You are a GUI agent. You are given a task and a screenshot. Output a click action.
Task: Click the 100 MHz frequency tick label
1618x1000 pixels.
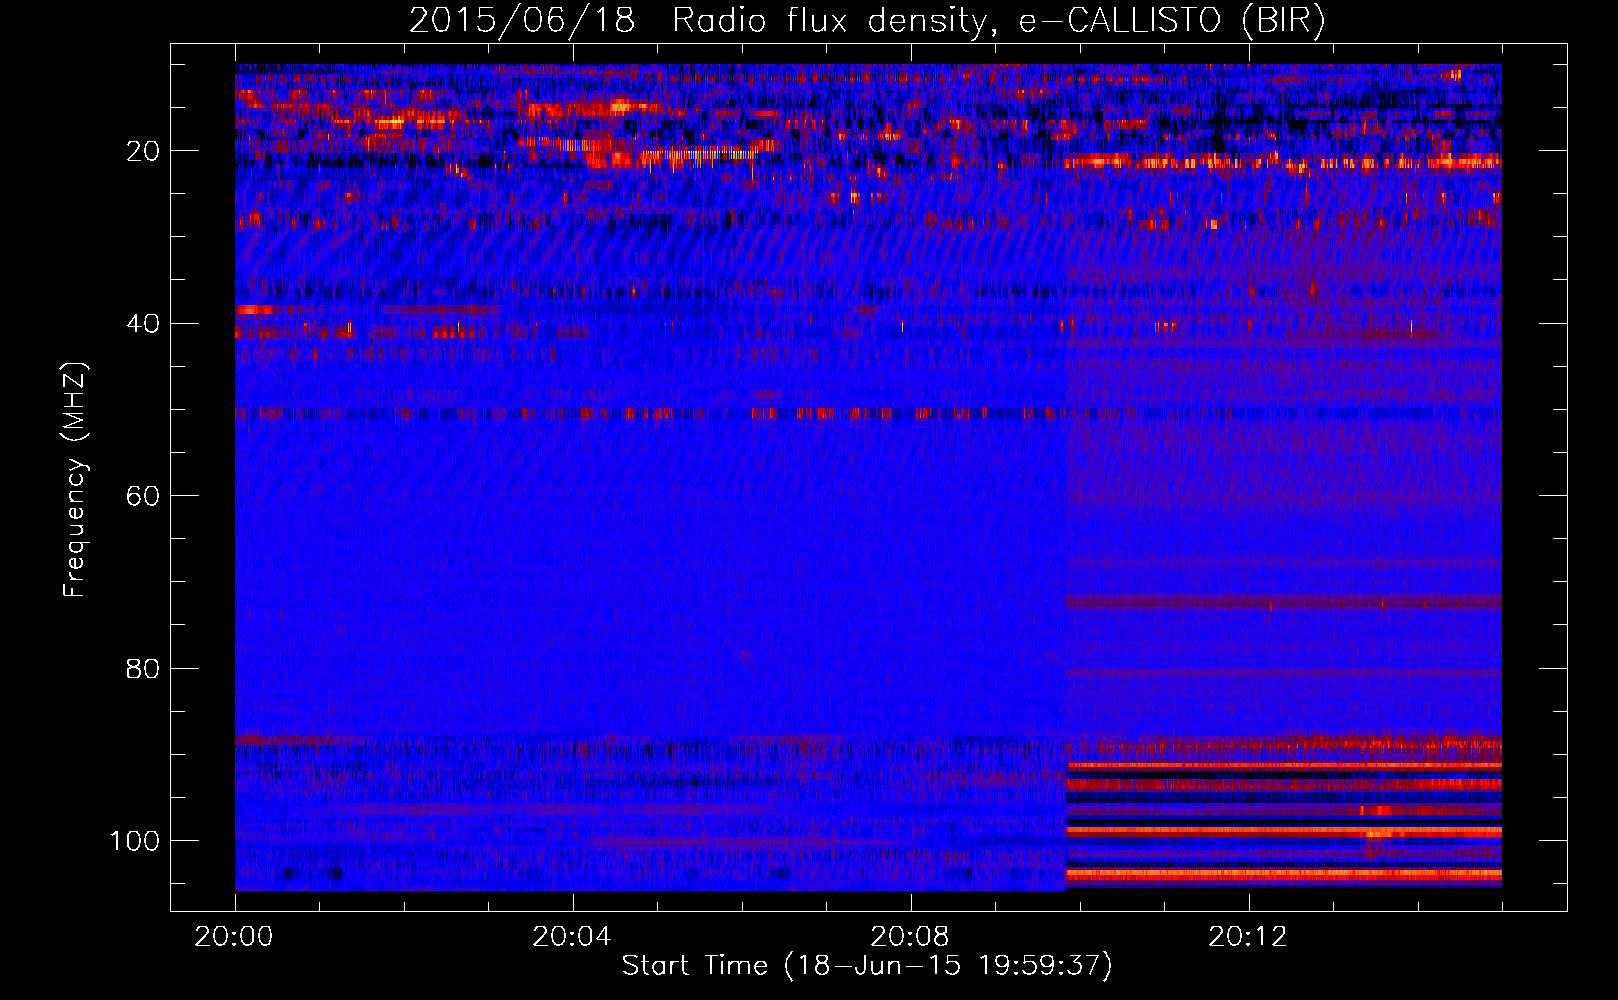[x=136, y=841]
